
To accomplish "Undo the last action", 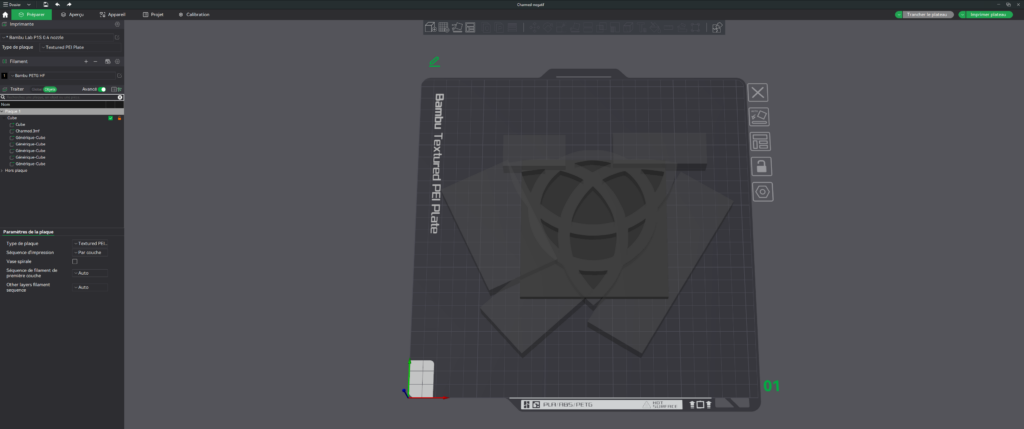I will click(x=57, y=5).
